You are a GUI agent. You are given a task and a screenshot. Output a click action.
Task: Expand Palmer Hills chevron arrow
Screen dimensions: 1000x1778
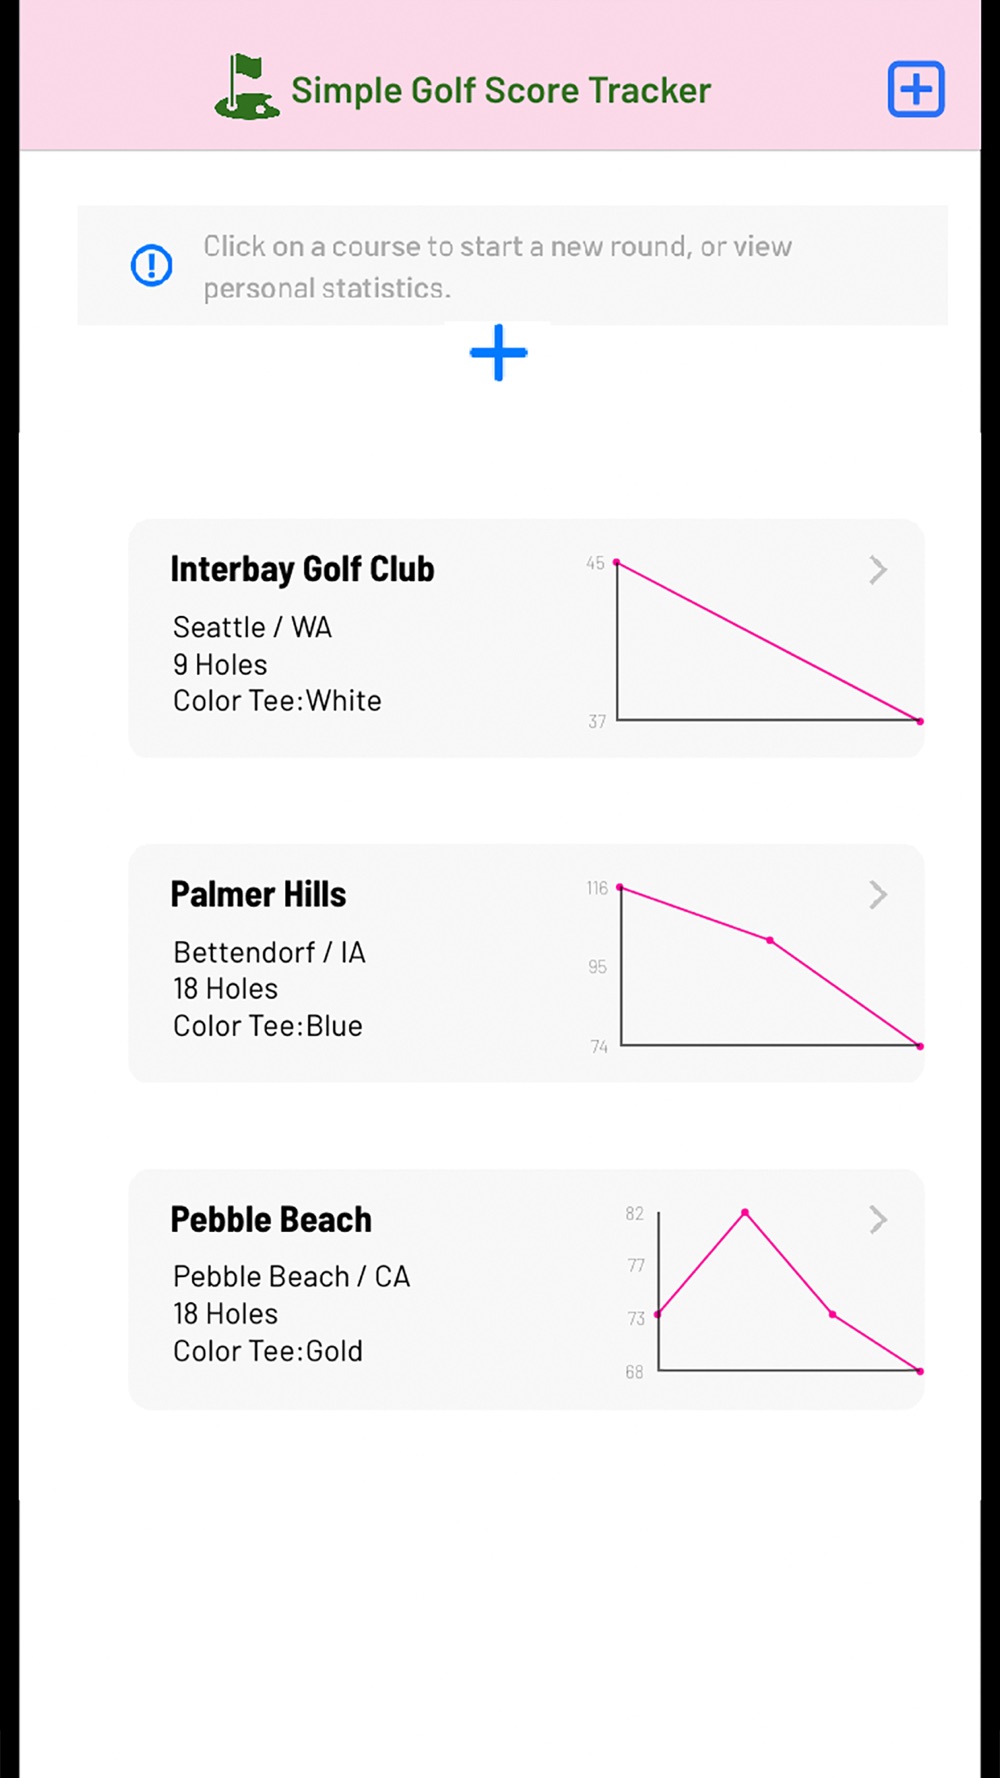coord(878,895)
